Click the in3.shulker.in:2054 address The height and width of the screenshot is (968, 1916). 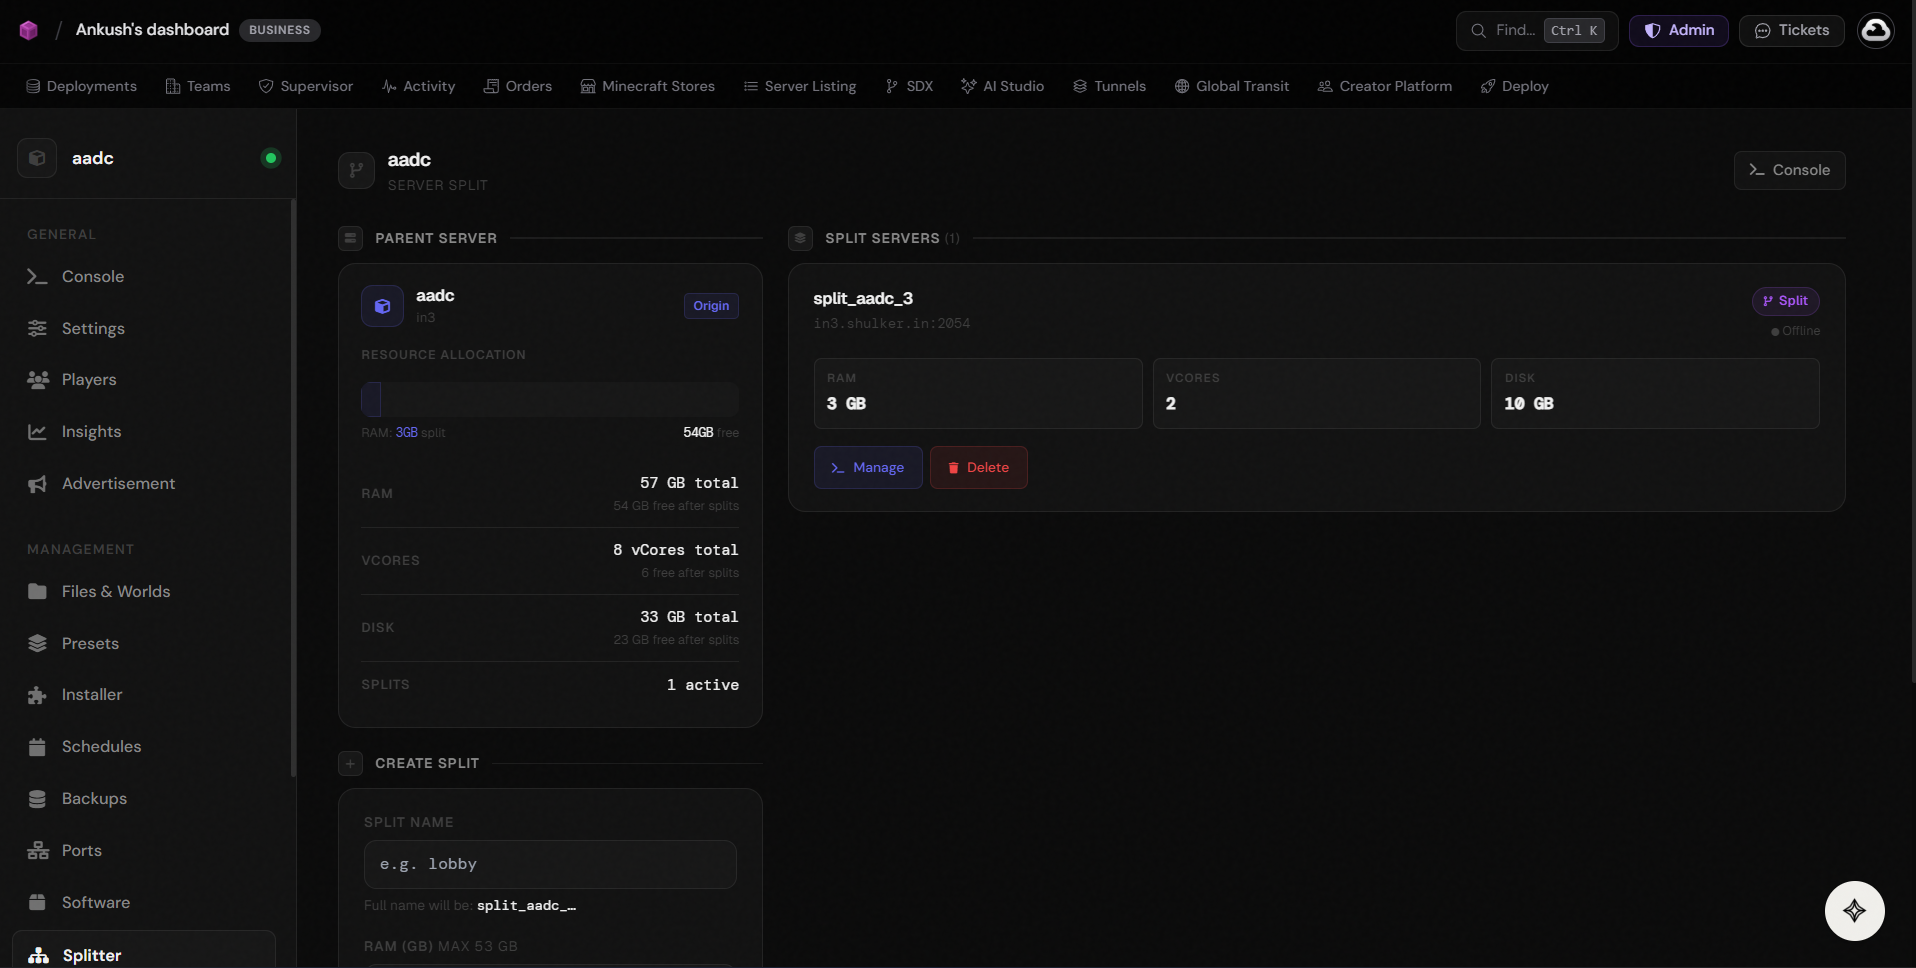(892, 323)
